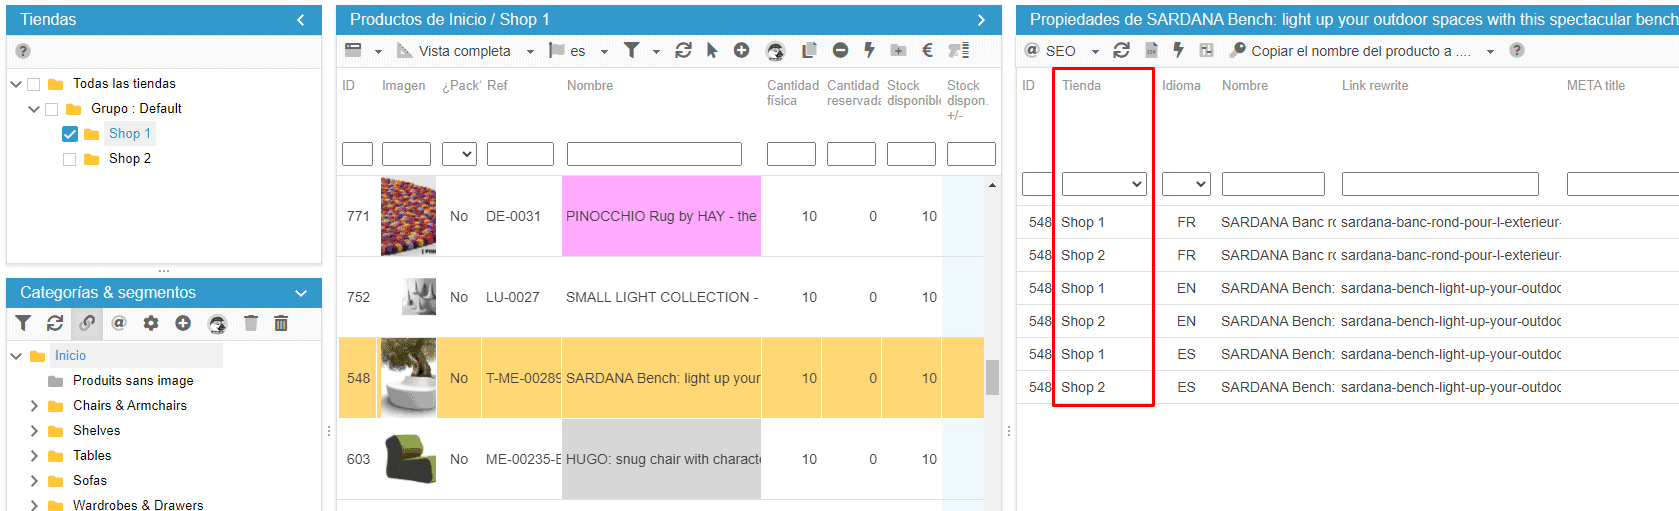Select the Sofas category
1679x511 pixels.
click(90, 481)
